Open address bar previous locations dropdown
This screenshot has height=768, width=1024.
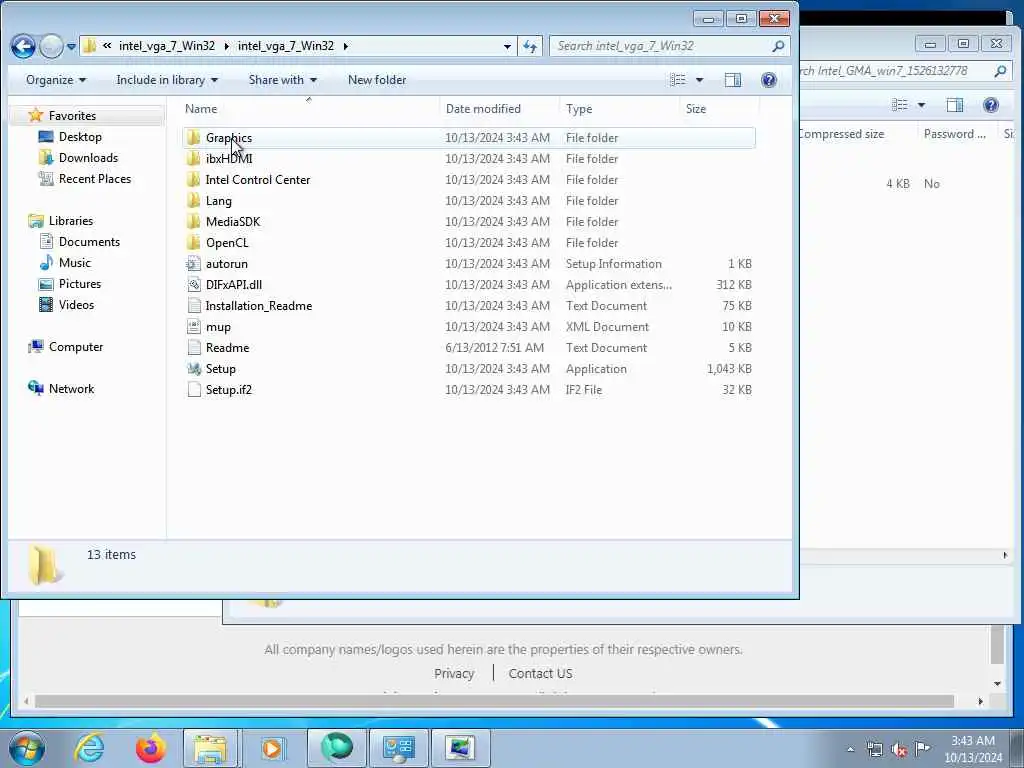(x=507, y=46)
